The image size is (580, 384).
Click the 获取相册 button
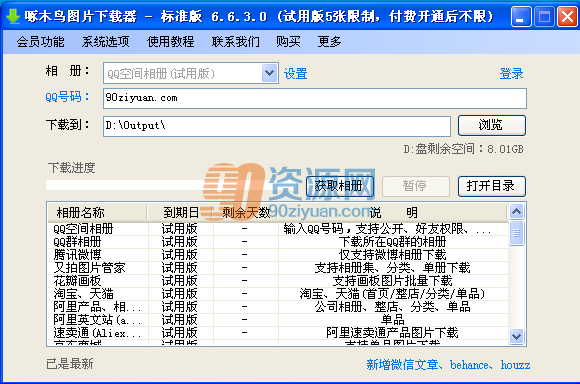point(340,186)
